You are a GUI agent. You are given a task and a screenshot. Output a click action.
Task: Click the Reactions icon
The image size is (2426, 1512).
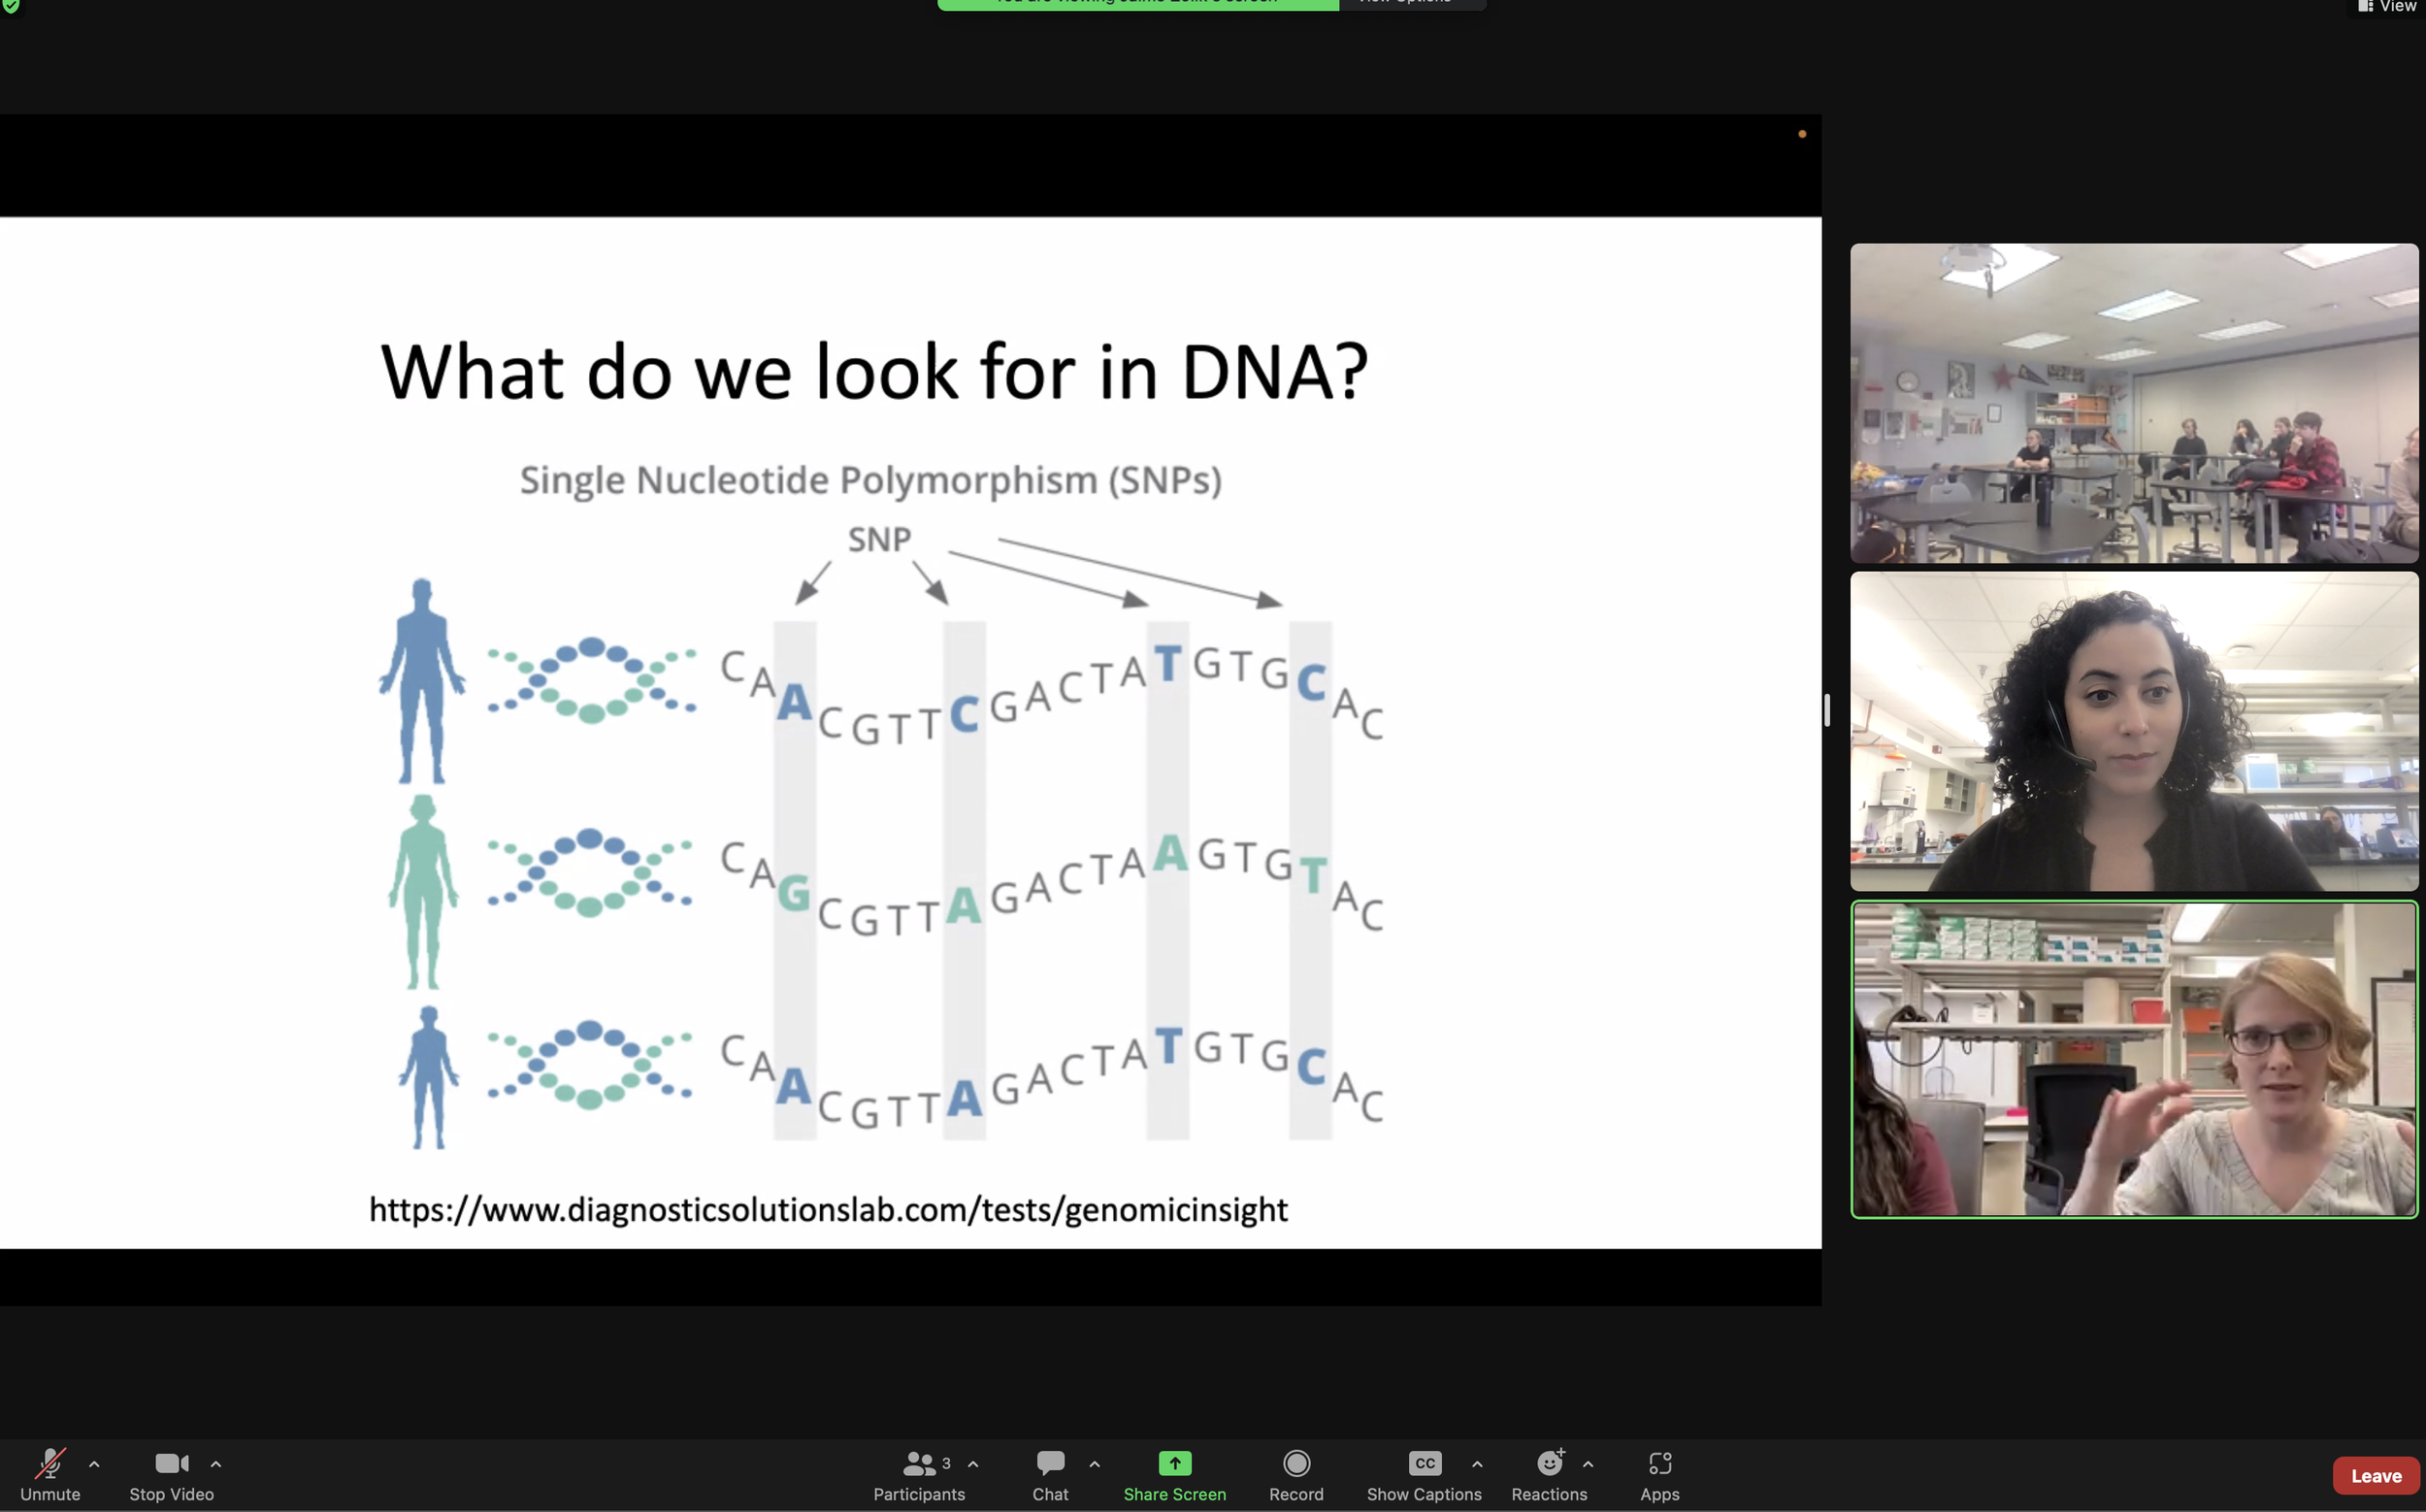tap(1547, 1465)
